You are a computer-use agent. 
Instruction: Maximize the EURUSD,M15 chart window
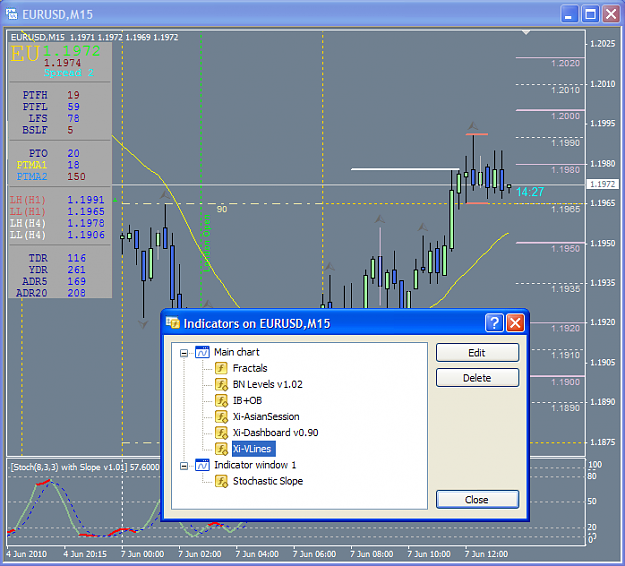590,14
